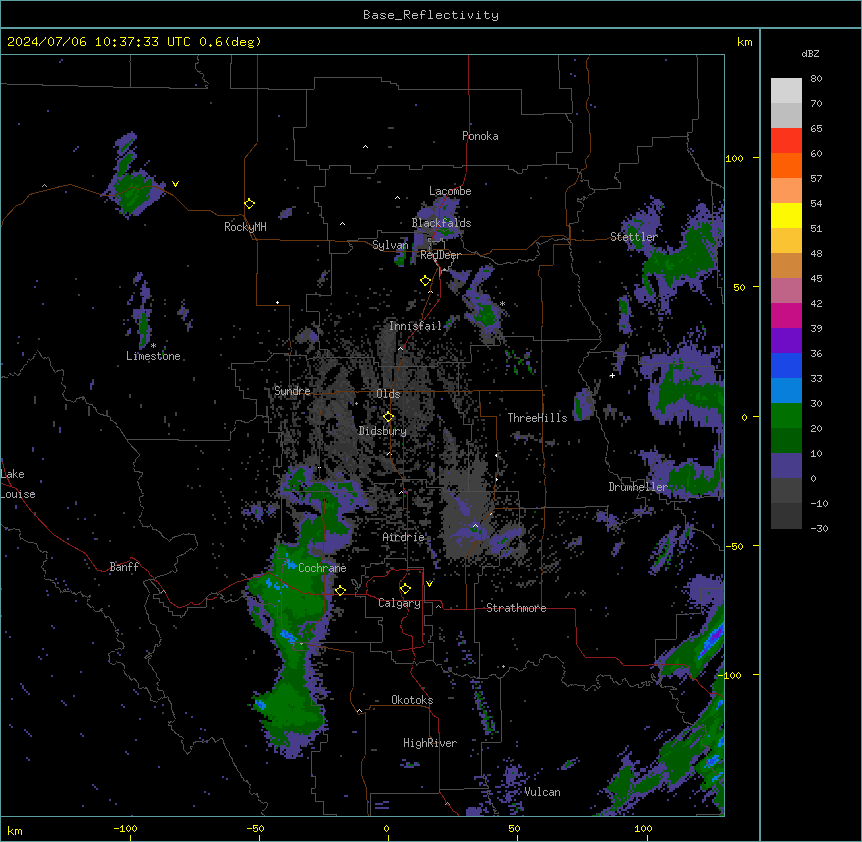The image size is (862, 842).
Task: Click the yellow diamond marker near RockyMH
Action: tap(249, 204)
